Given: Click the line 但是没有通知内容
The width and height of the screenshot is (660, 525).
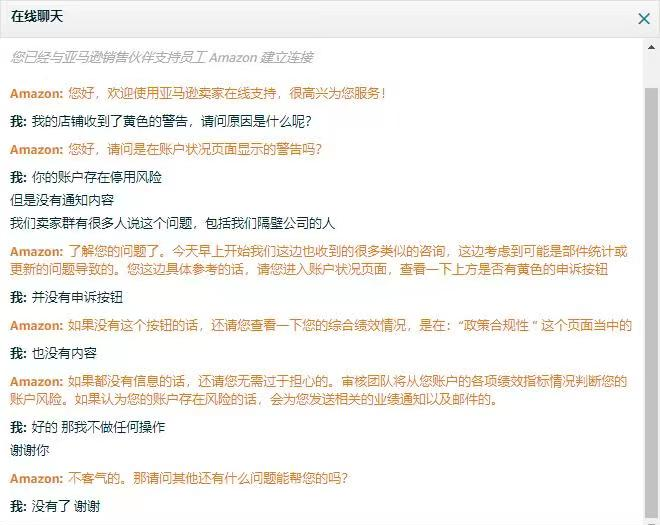Looking at the screenshot, I should pos(62,200).
